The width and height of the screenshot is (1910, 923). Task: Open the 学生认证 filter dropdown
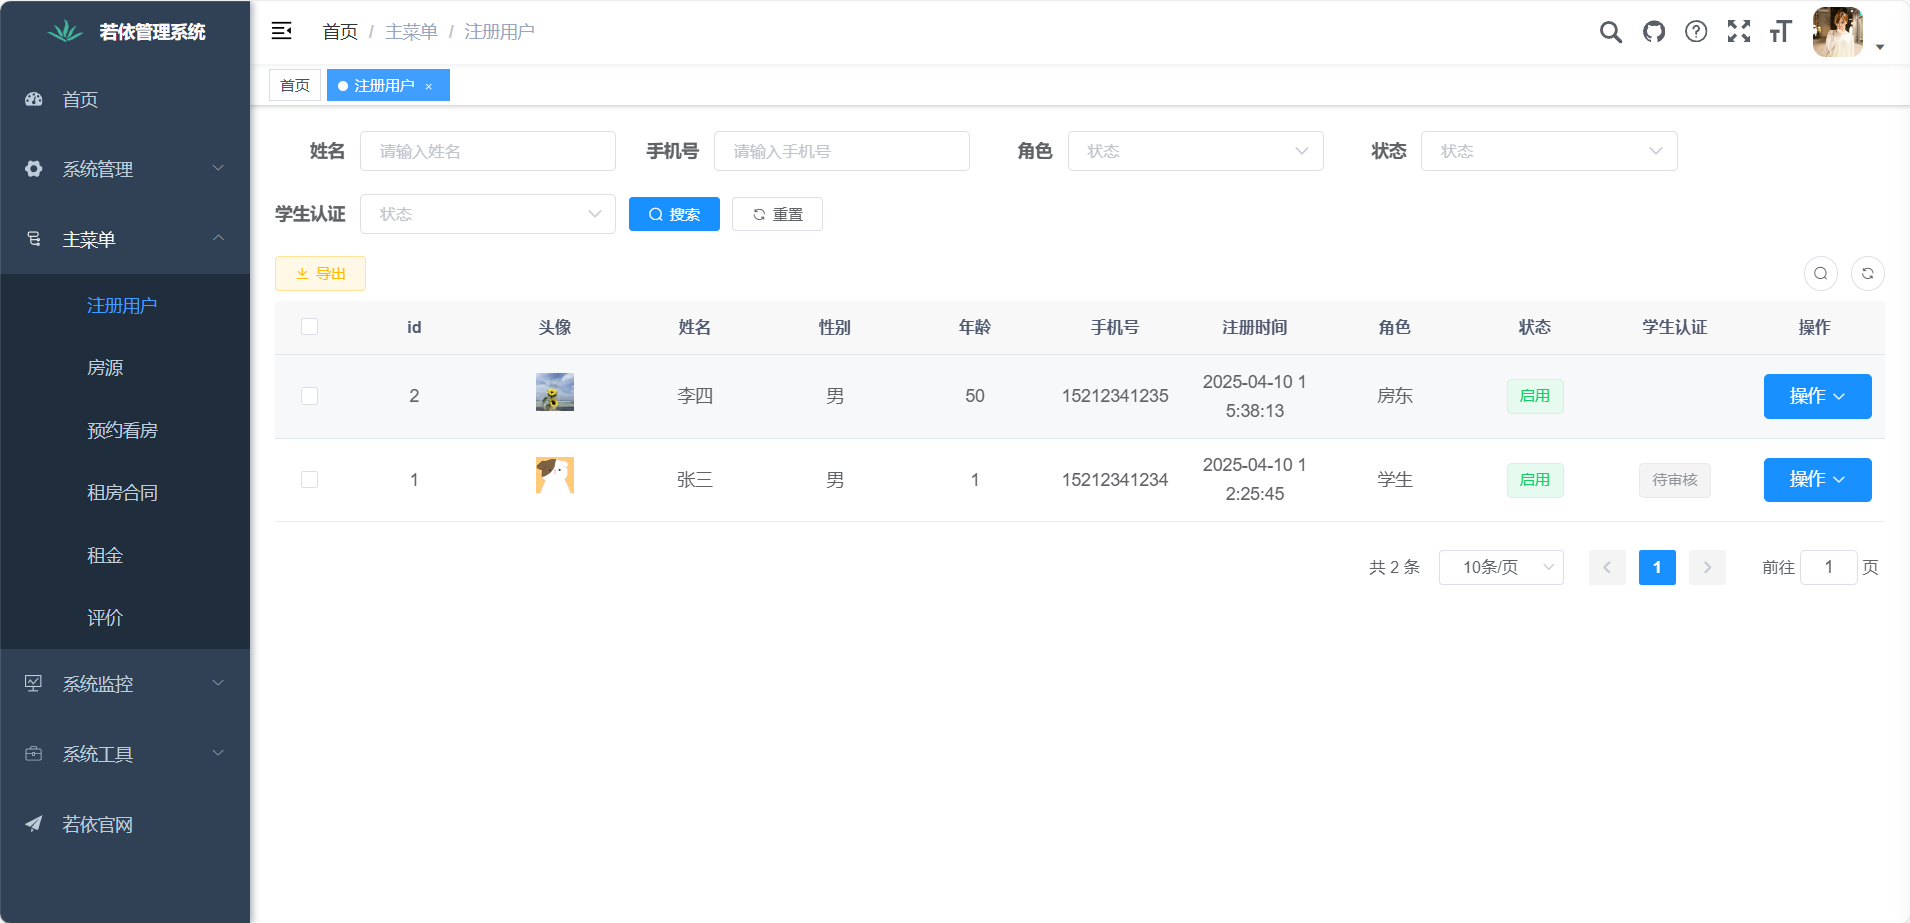click(488, 214)
